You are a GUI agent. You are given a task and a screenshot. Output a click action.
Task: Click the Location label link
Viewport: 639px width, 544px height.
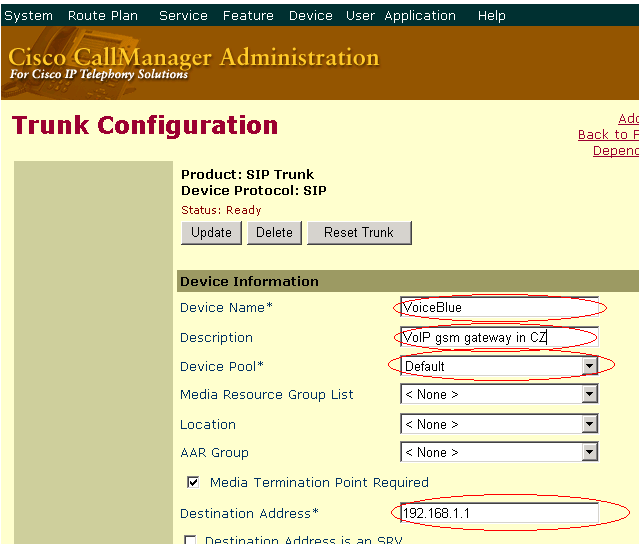coord(208,424)
